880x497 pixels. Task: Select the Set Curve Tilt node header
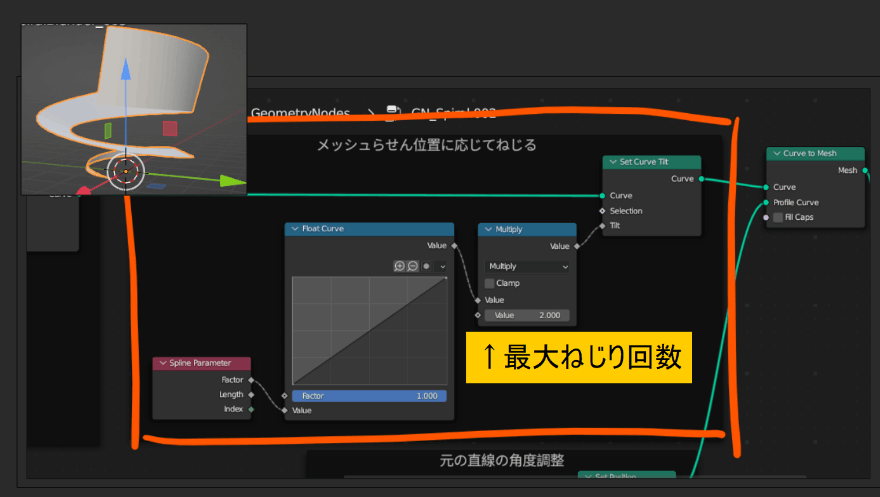[x=652, y=162]
